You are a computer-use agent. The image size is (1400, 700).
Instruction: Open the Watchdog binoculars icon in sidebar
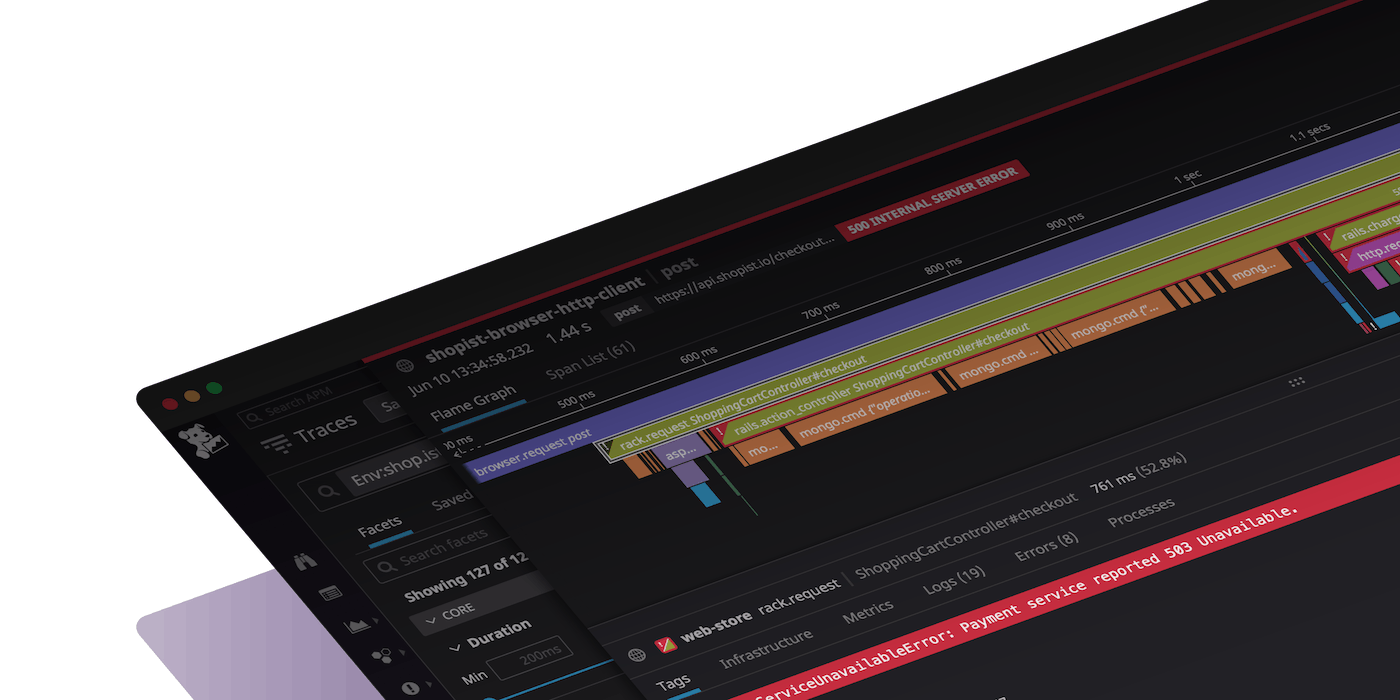(x=307, y=562)
